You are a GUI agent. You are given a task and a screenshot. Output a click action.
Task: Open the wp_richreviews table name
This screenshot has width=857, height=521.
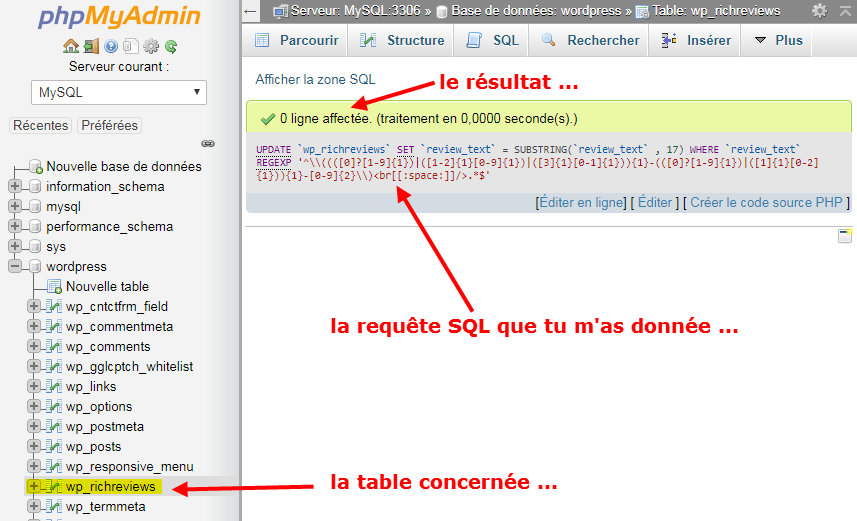coord(111,487)
